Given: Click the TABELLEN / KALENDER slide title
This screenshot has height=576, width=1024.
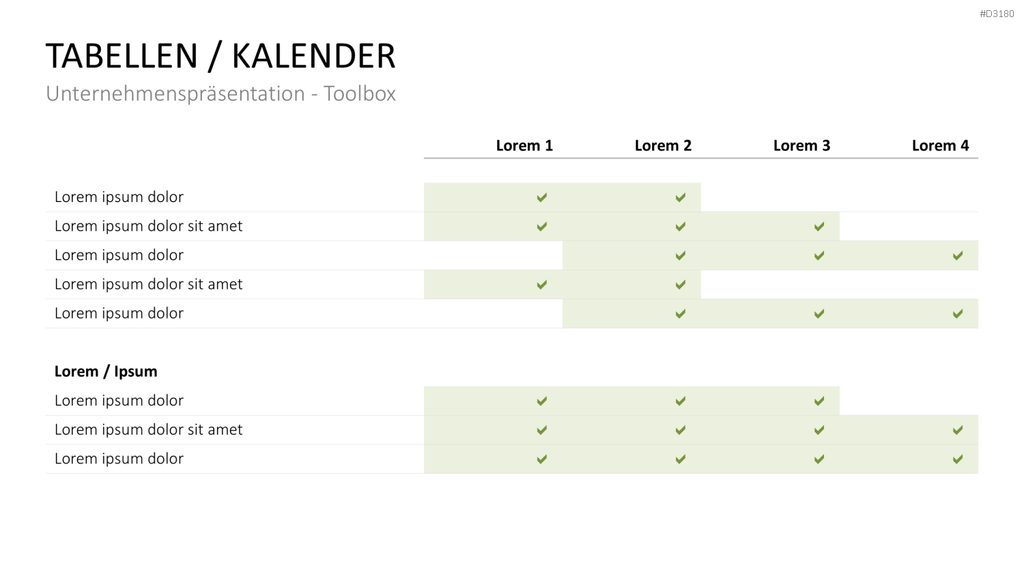Looking at the screenshot, I should pyautogui.click(x=221, y=56).
